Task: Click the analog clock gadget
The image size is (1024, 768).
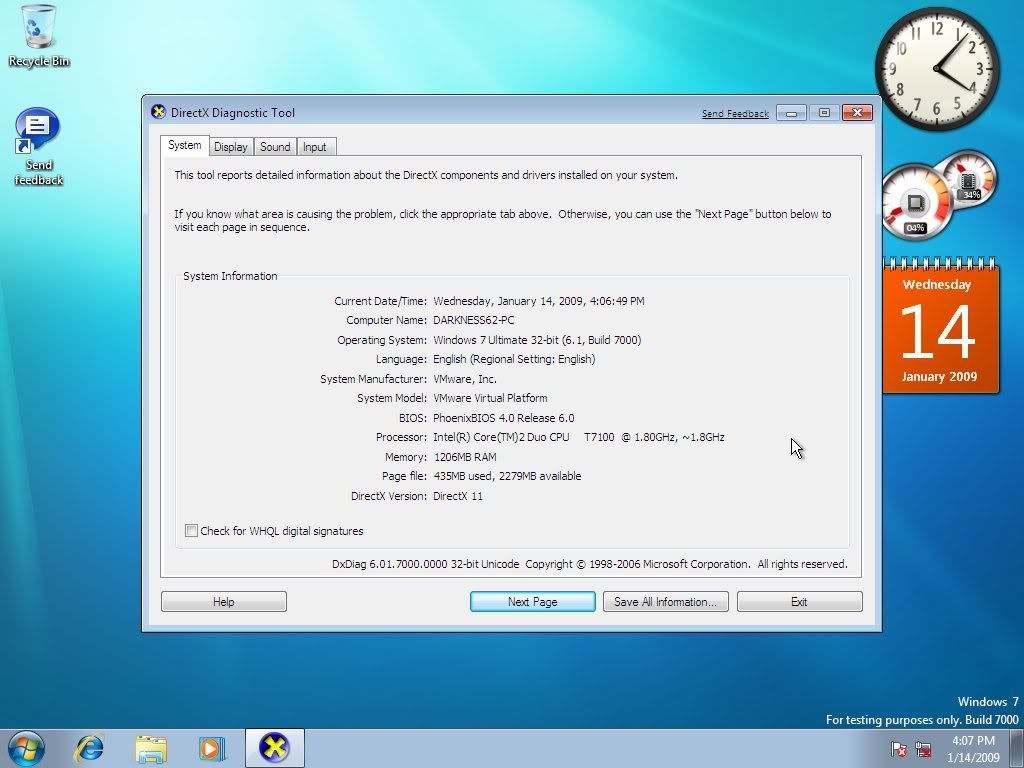Action: click(x=936, y=68)
